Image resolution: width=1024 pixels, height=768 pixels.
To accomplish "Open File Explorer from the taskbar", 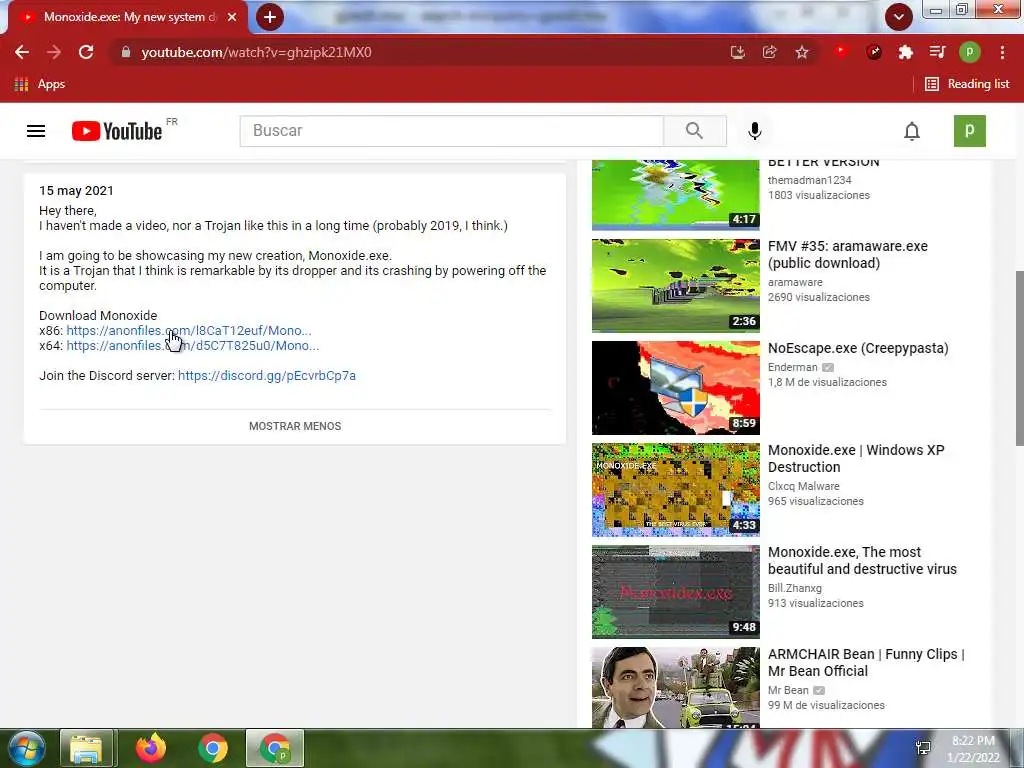I will pos(88,748).
